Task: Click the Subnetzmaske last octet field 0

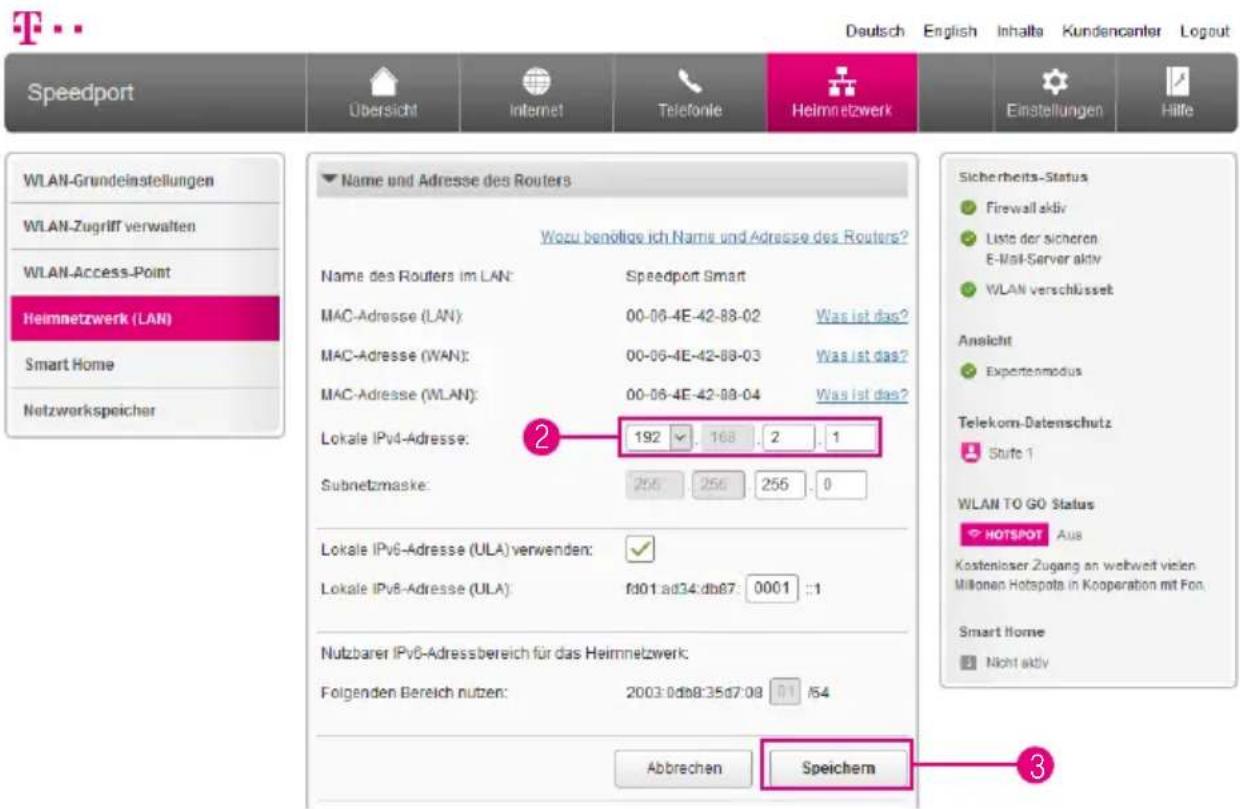Action: coord(842,484)
